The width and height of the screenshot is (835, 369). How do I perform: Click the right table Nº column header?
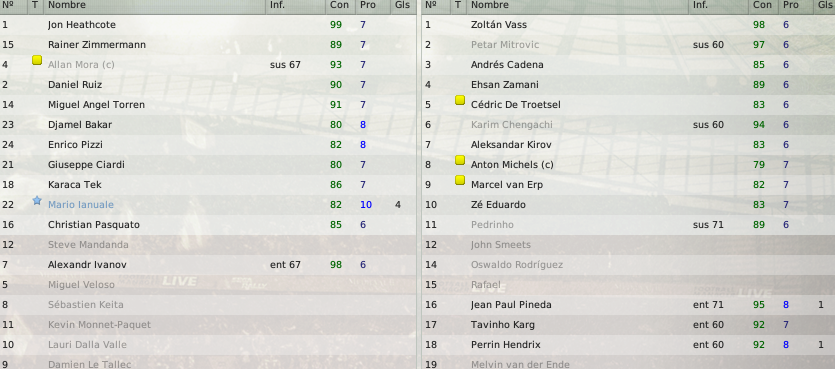[431, 5]
